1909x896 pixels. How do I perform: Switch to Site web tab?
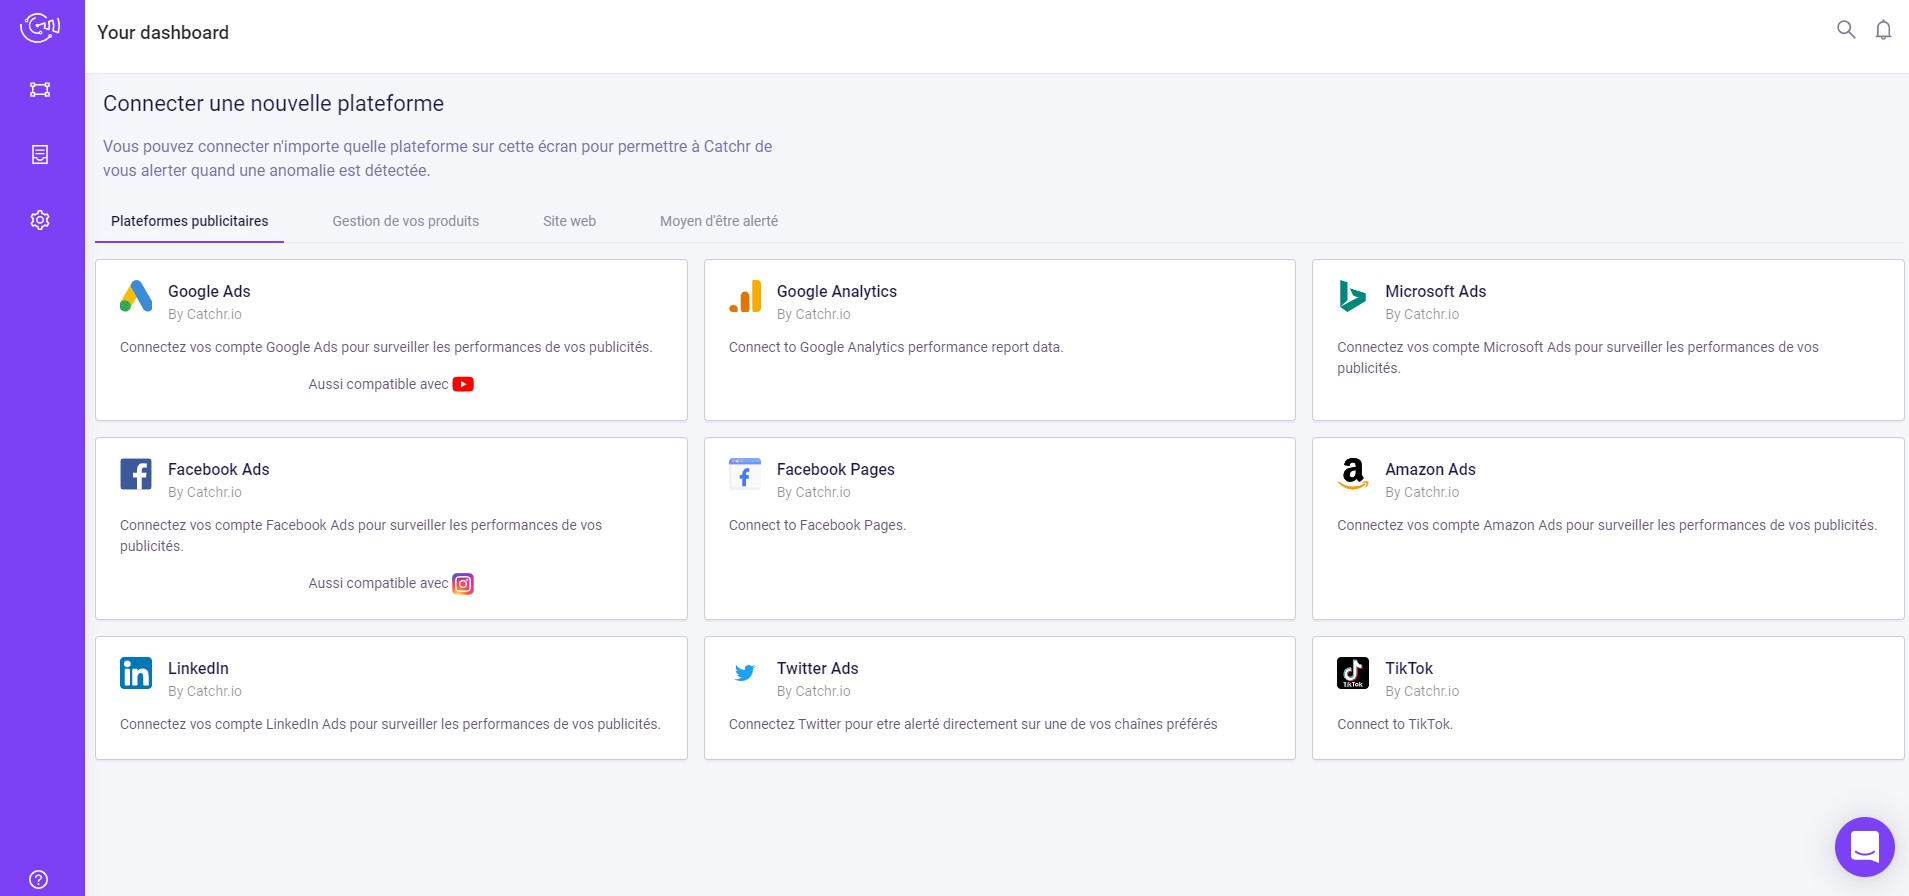pyautogui.click(x=570, y=221)
